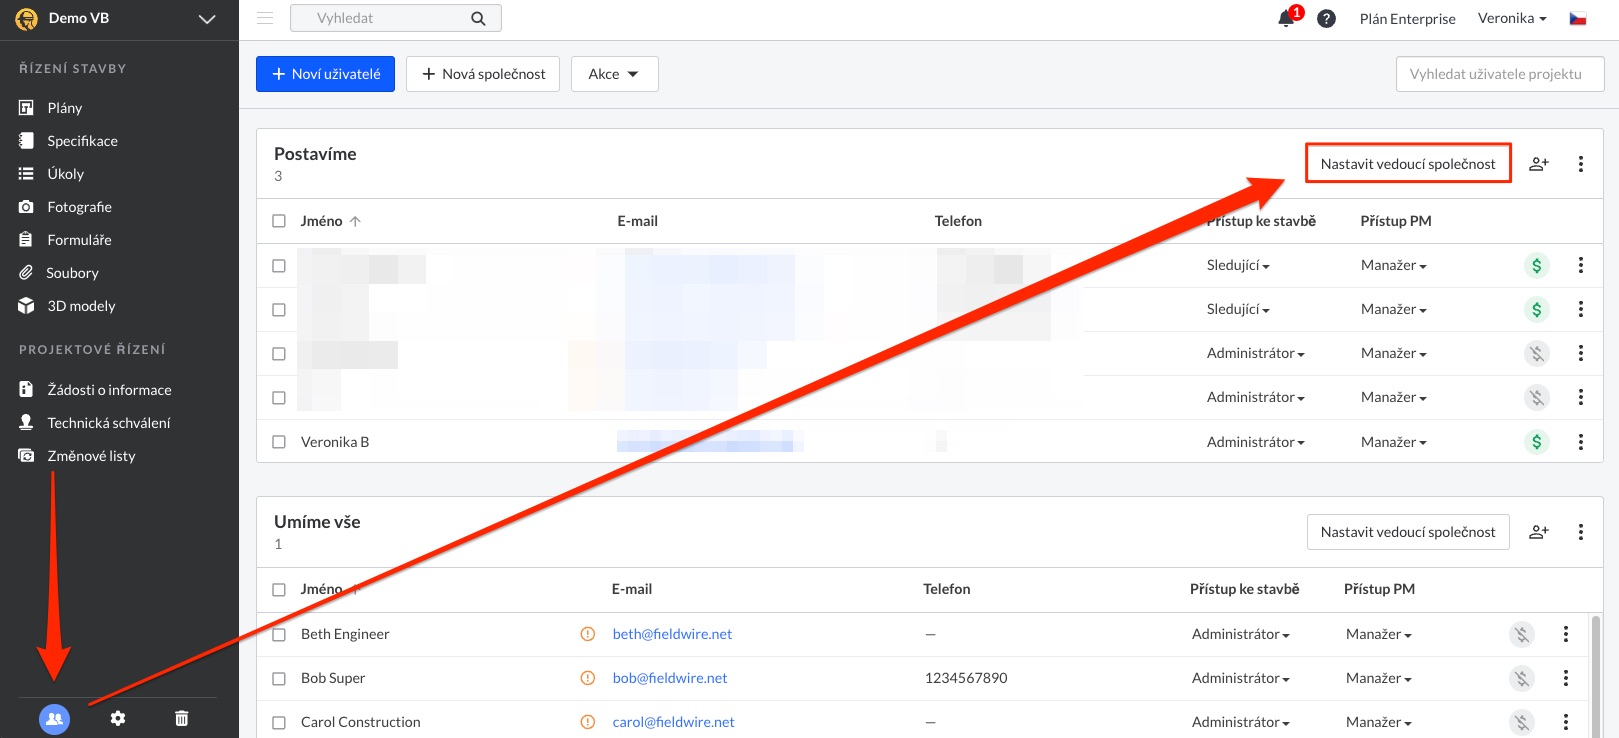The width and height of the screenshot is (1619, 738).
Task: Check the box next to Veronika B
Action: point(279,442)
